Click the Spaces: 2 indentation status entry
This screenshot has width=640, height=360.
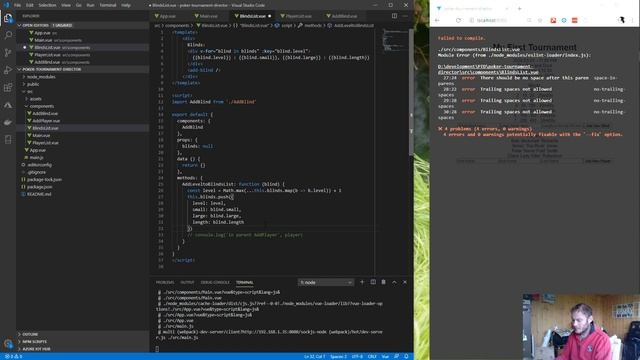(x=338, y=357)
